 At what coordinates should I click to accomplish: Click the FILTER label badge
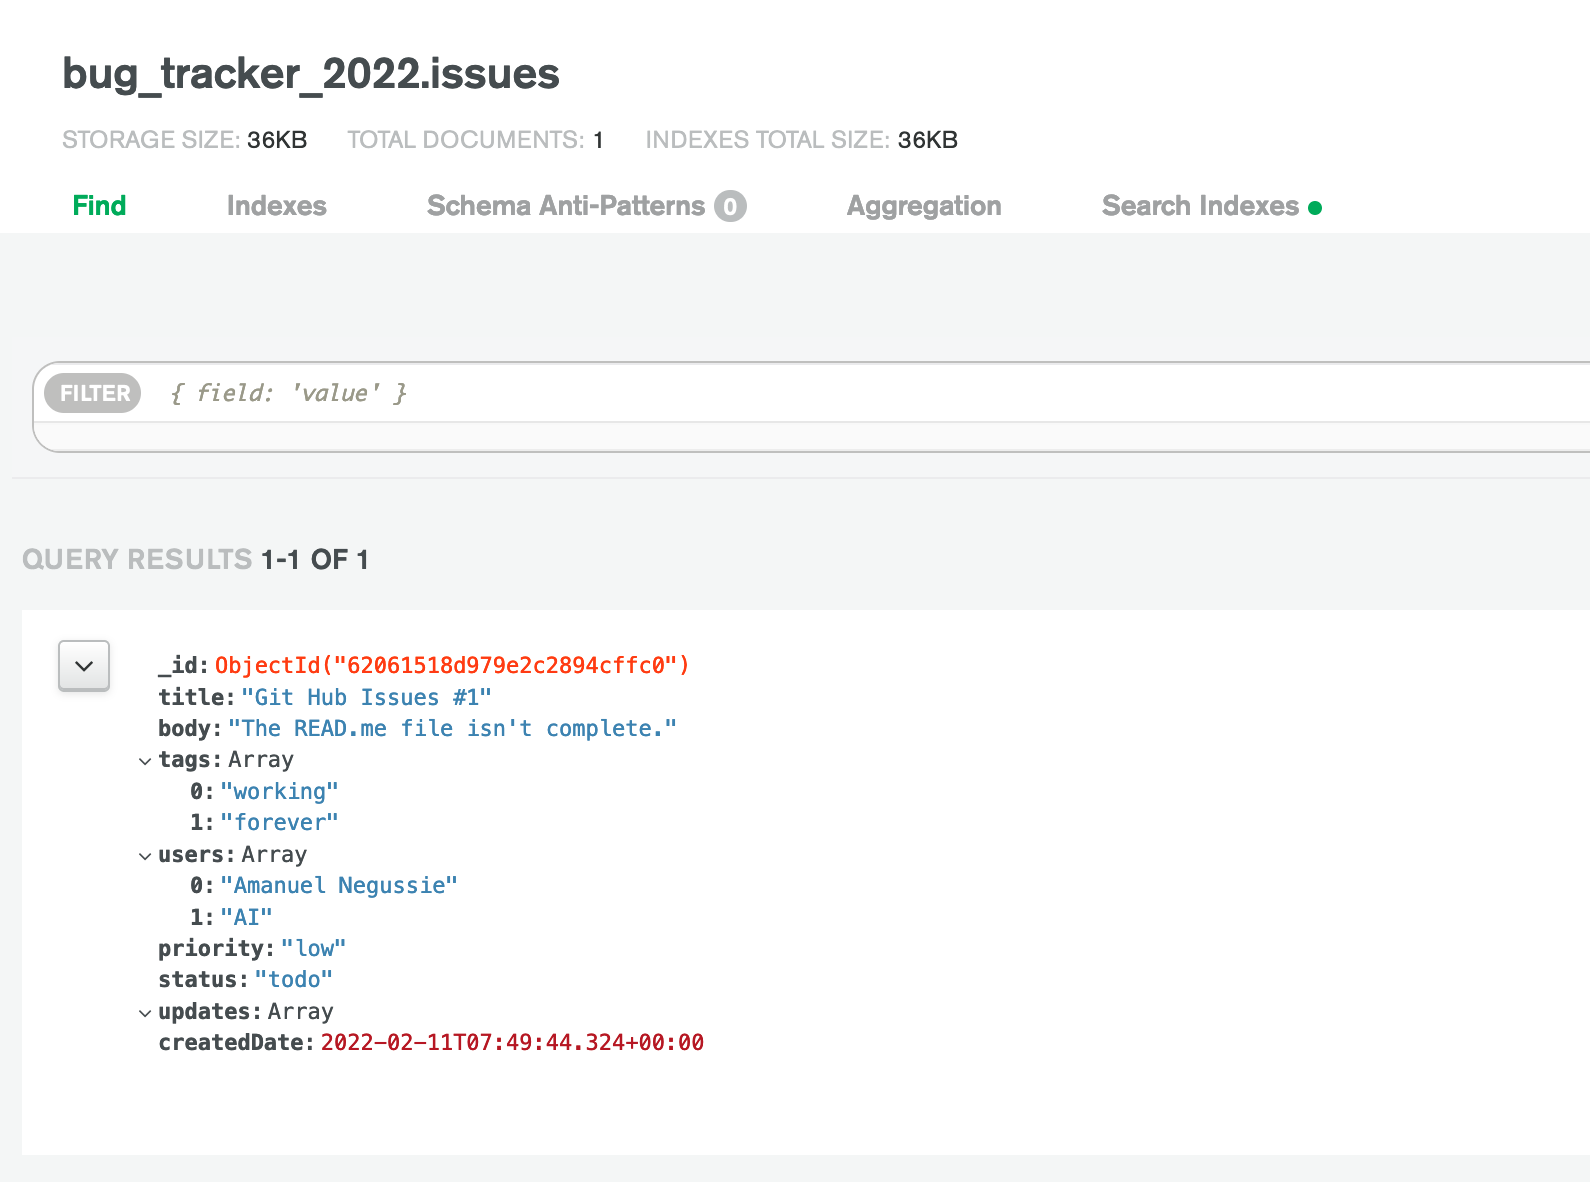coord(93,393)
